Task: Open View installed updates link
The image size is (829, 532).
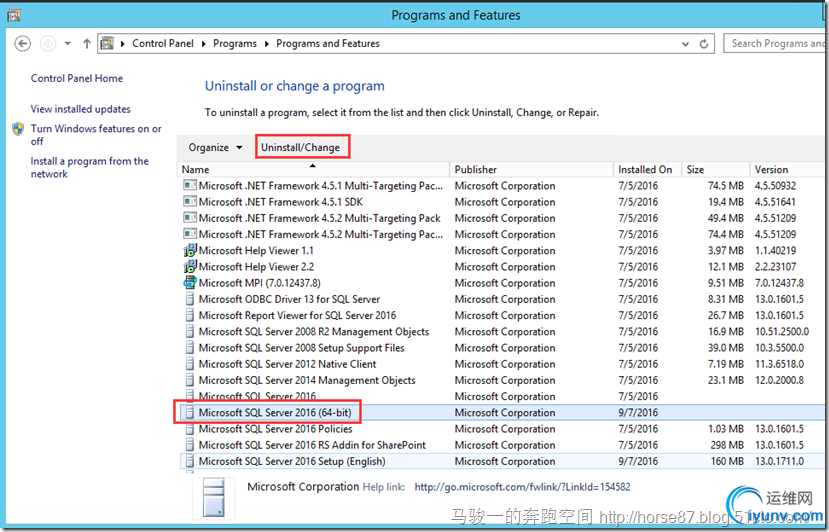Action: [x=80, y=109]
